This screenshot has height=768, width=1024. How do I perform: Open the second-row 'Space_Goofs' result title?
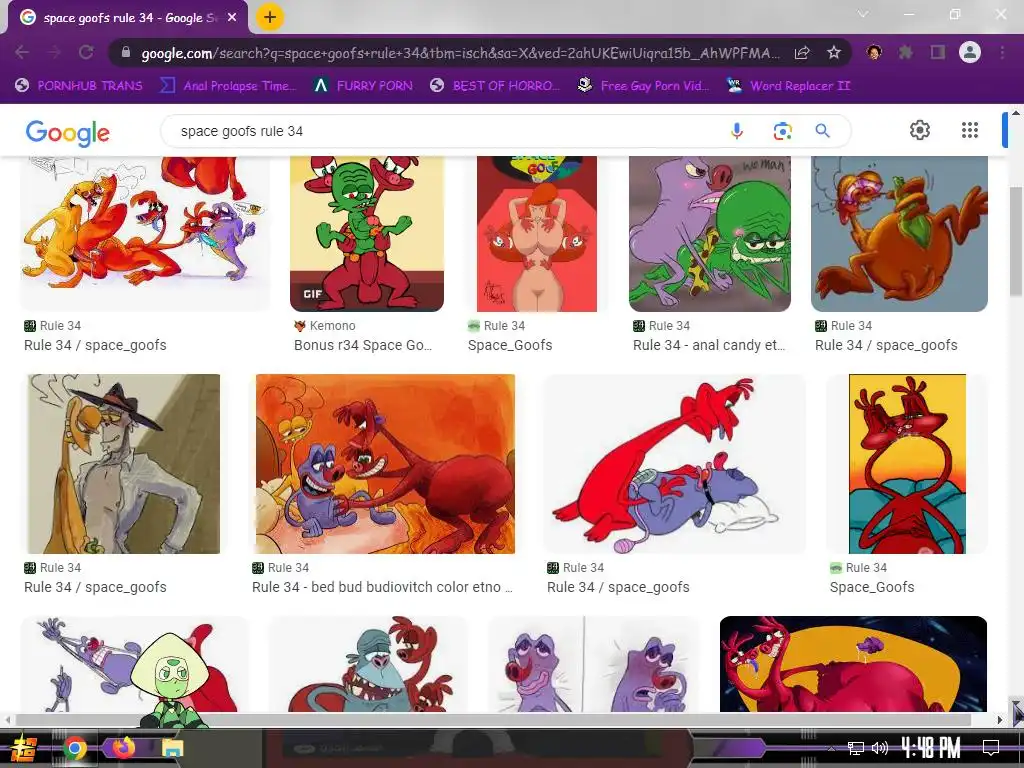[x=872, y=587]
